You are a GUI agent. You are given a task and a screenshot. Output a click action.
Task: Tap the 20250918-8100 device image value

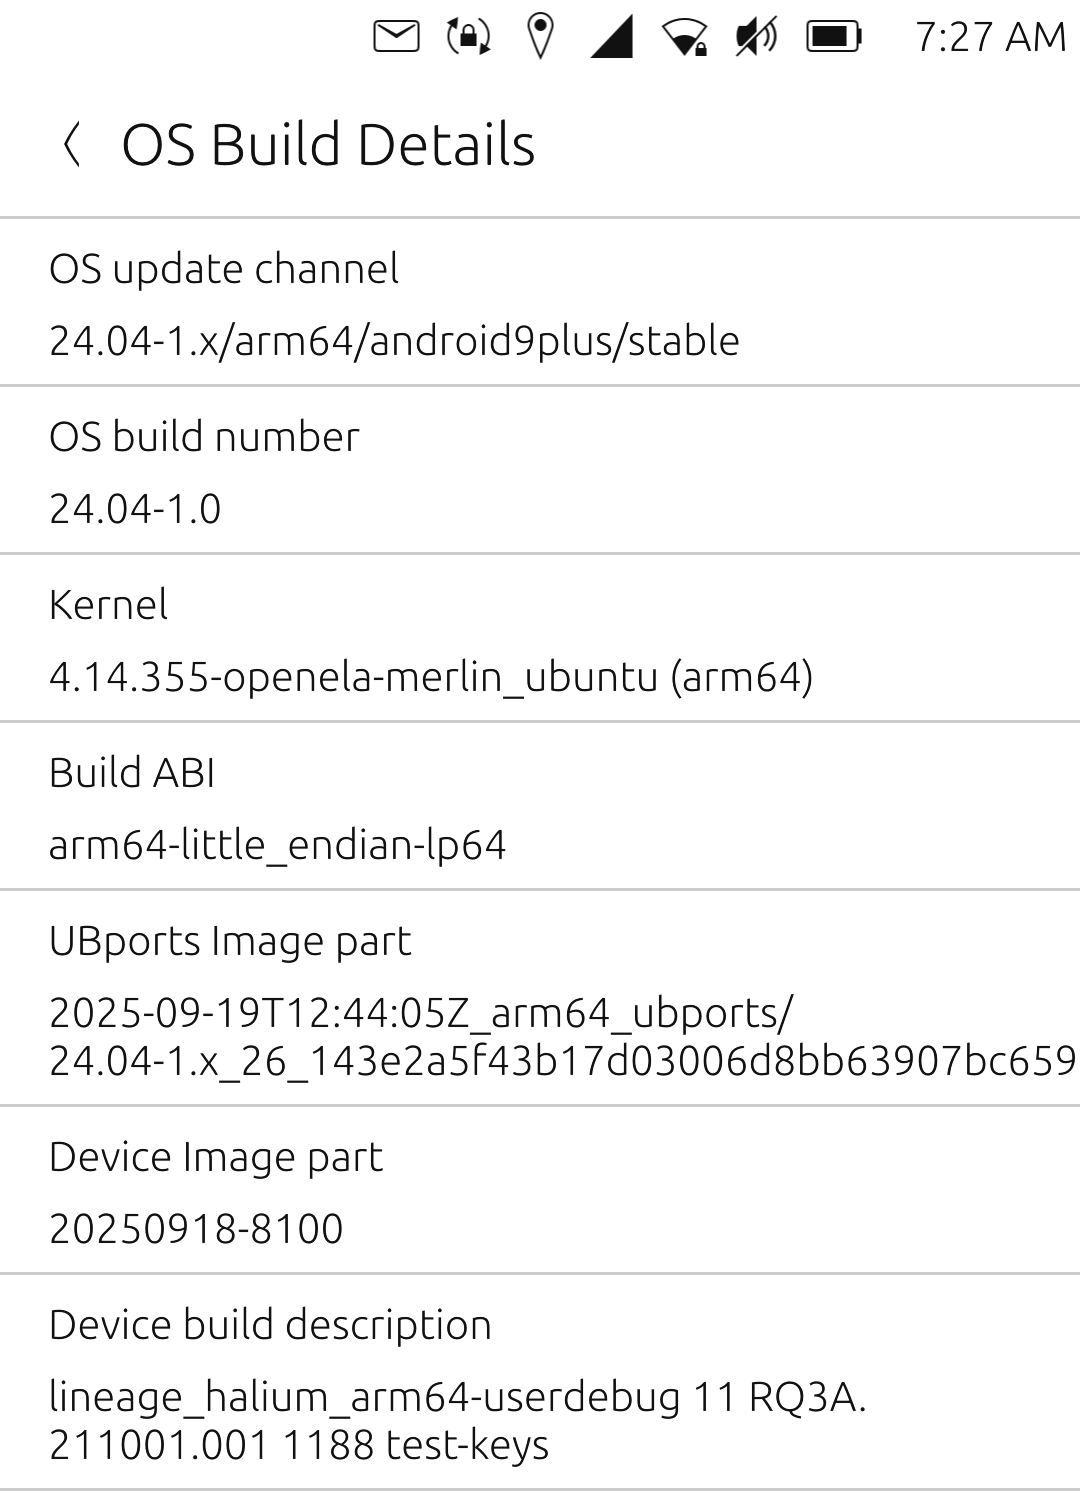[x=196, y=1229]
